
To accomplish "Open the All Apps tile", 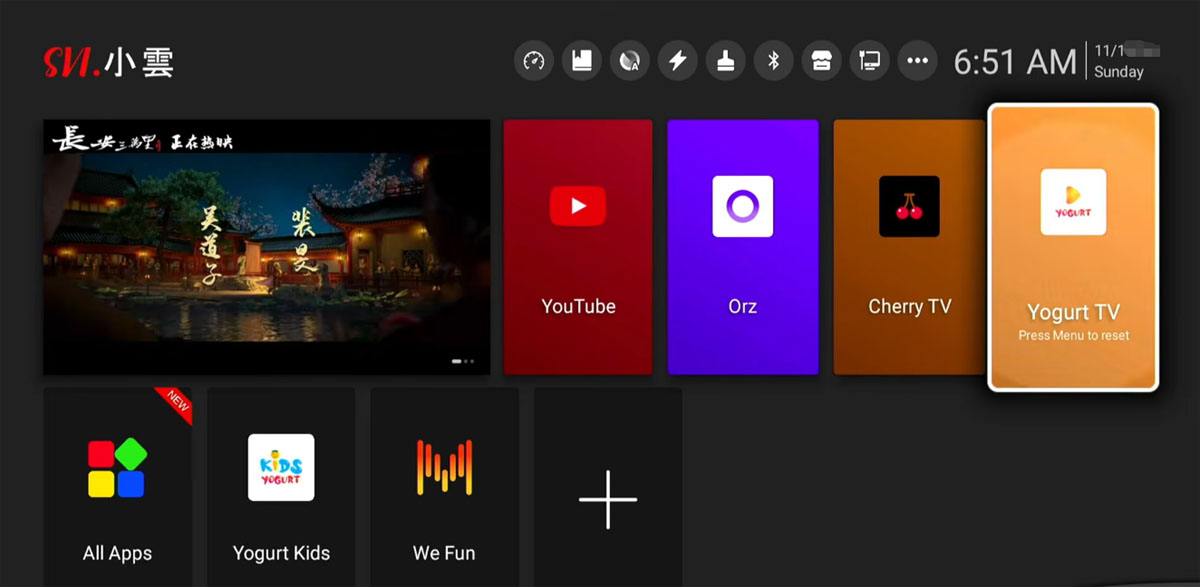I will [118, 487].
